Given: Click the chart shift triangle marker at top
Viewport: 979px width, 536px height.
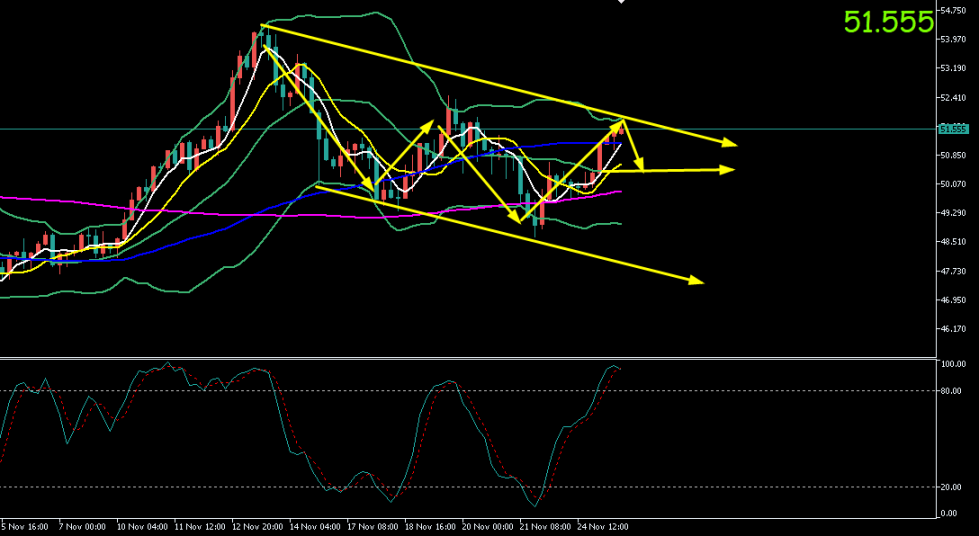Looking at the screenshot, I should point(621,3).
